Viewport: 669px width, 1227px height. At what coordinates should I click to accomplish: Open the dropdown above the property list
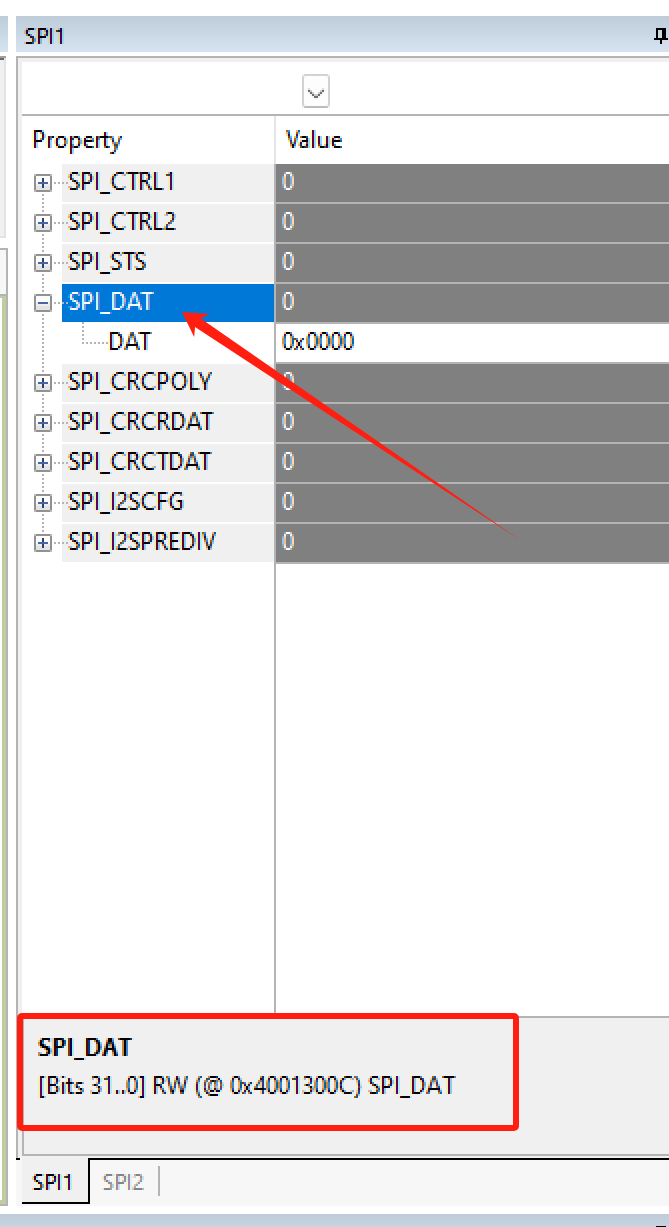316,93
